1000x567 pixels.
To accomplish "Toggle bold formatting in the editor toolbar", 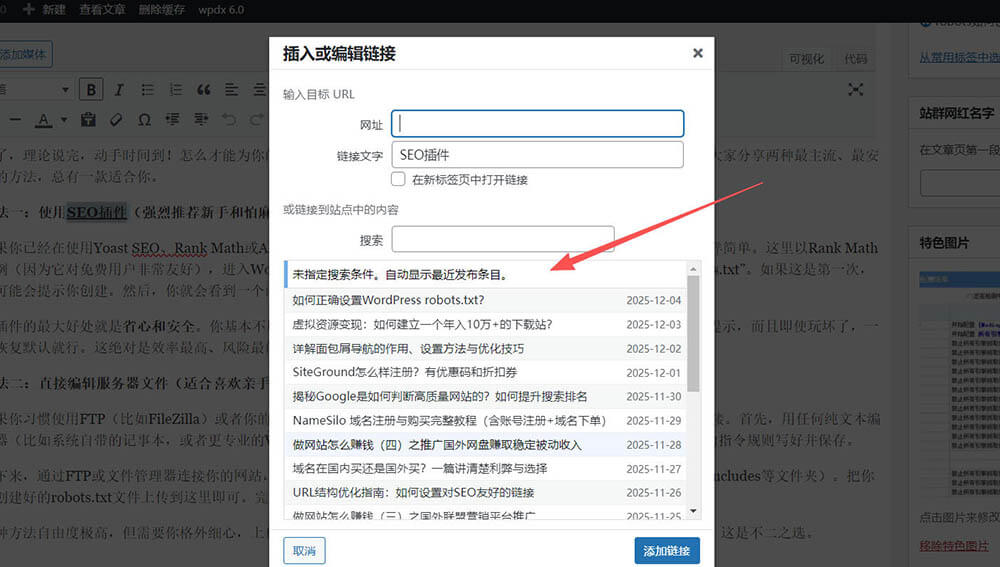I will [x=92, y=90].
